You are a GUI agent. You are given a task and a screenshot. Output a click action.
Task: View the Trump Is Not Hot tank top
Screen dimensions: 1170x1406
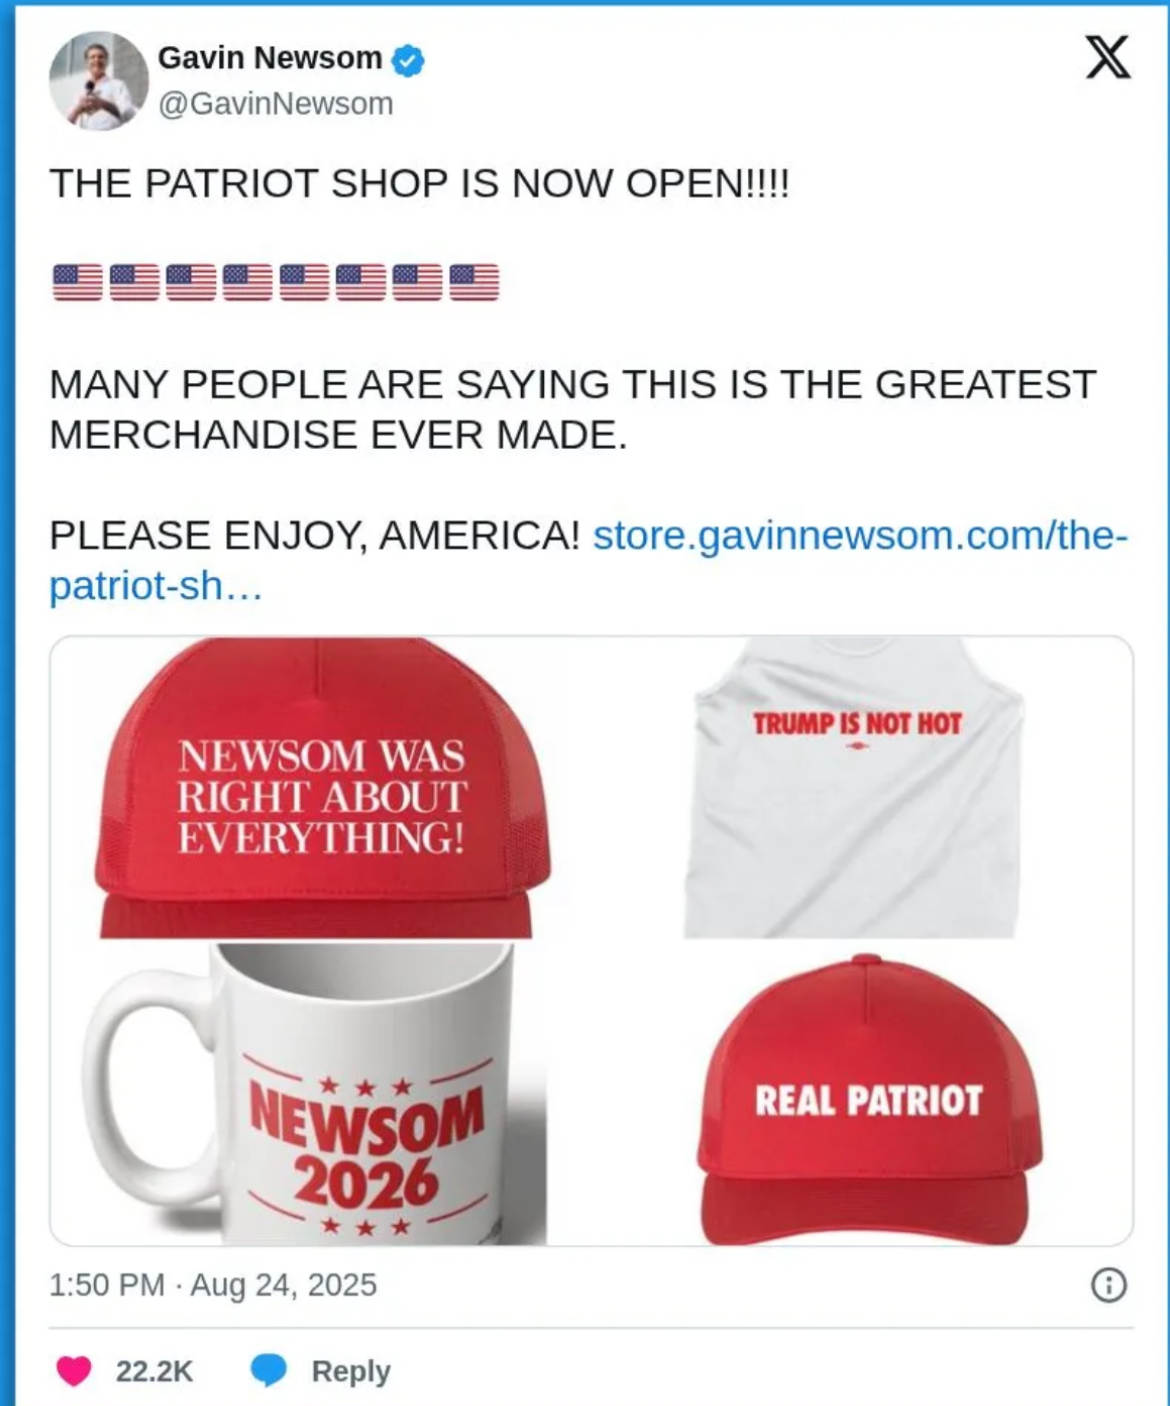(x=855, y=788)
